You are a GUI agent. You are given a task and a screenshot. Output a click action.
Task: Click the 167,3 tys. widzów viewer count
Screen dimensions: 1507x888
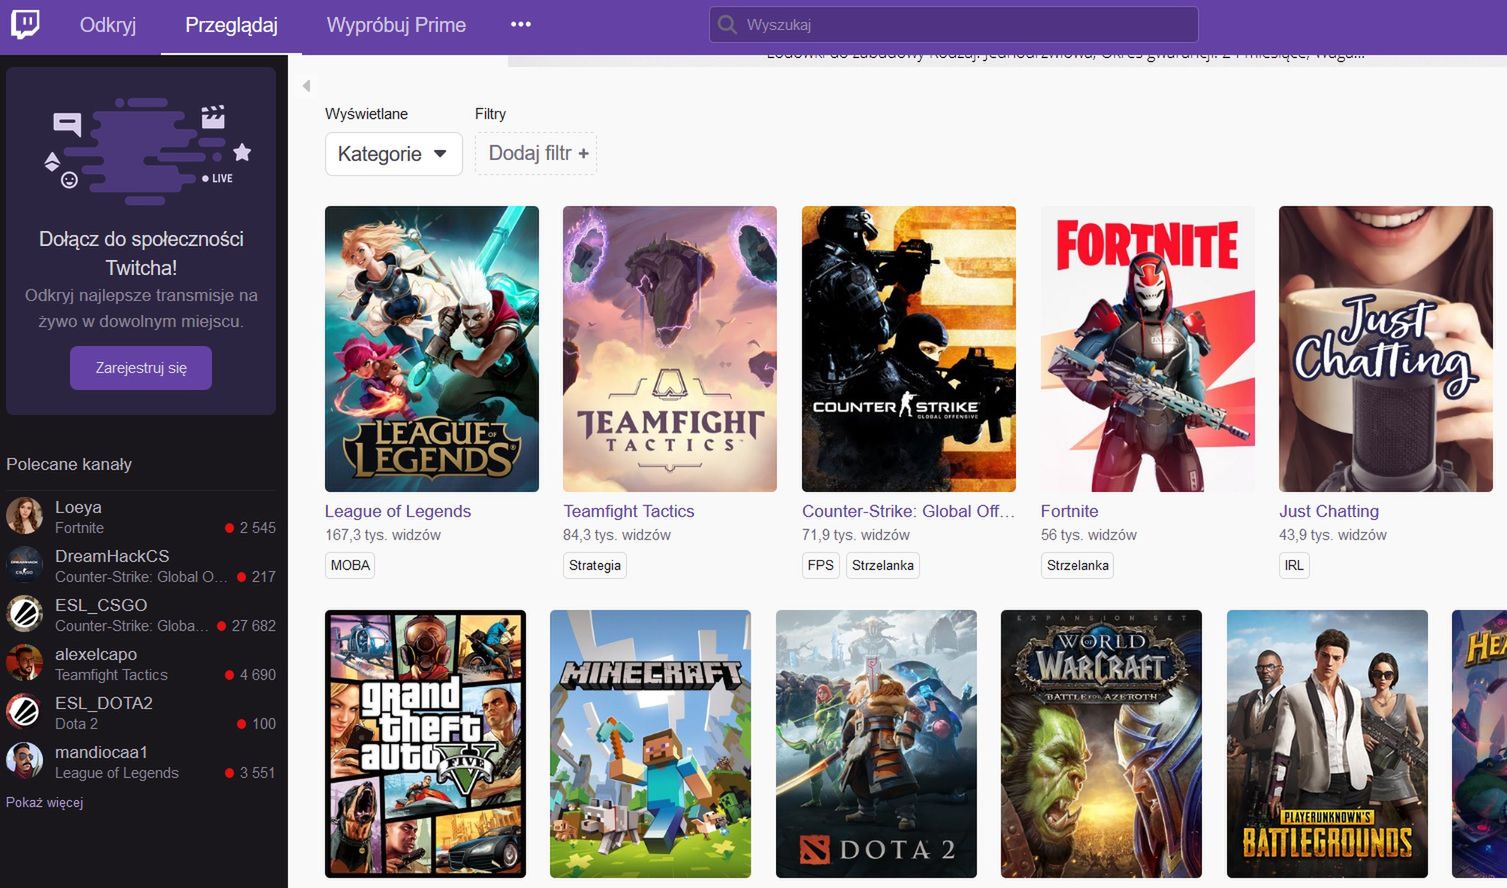coord(383,535)
